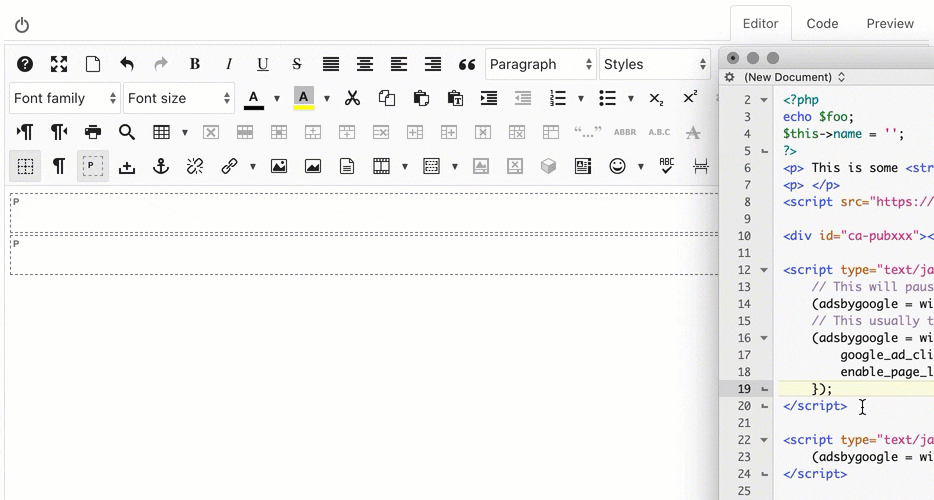Print the document

pos(93,132)
